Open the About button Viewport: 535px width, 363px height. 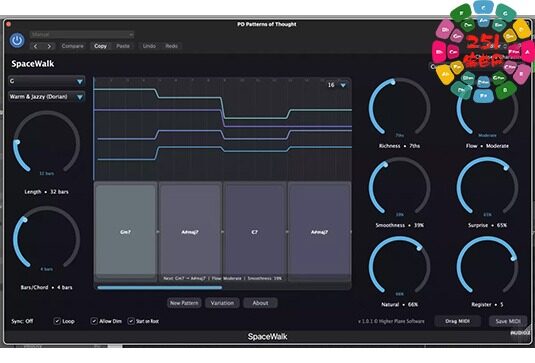tap(260, 303)
